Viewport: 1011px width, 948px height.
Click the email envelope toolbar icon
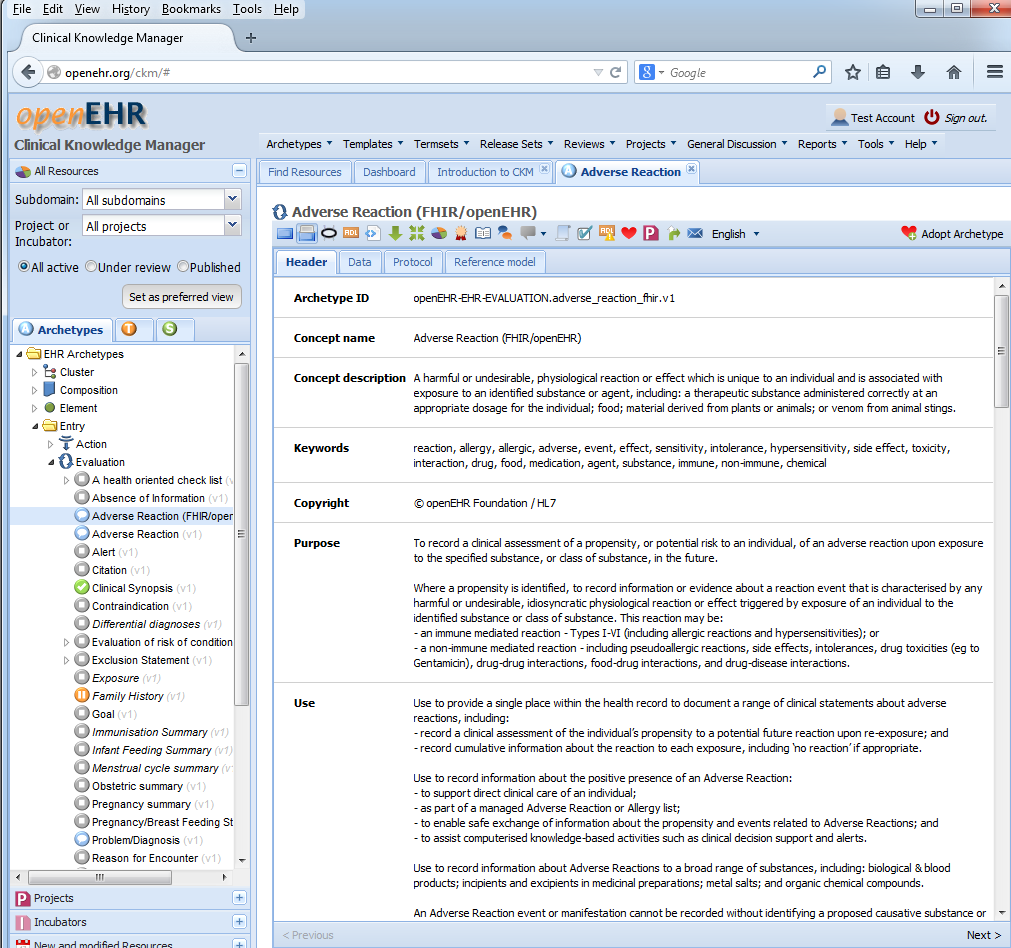point(695,233)
